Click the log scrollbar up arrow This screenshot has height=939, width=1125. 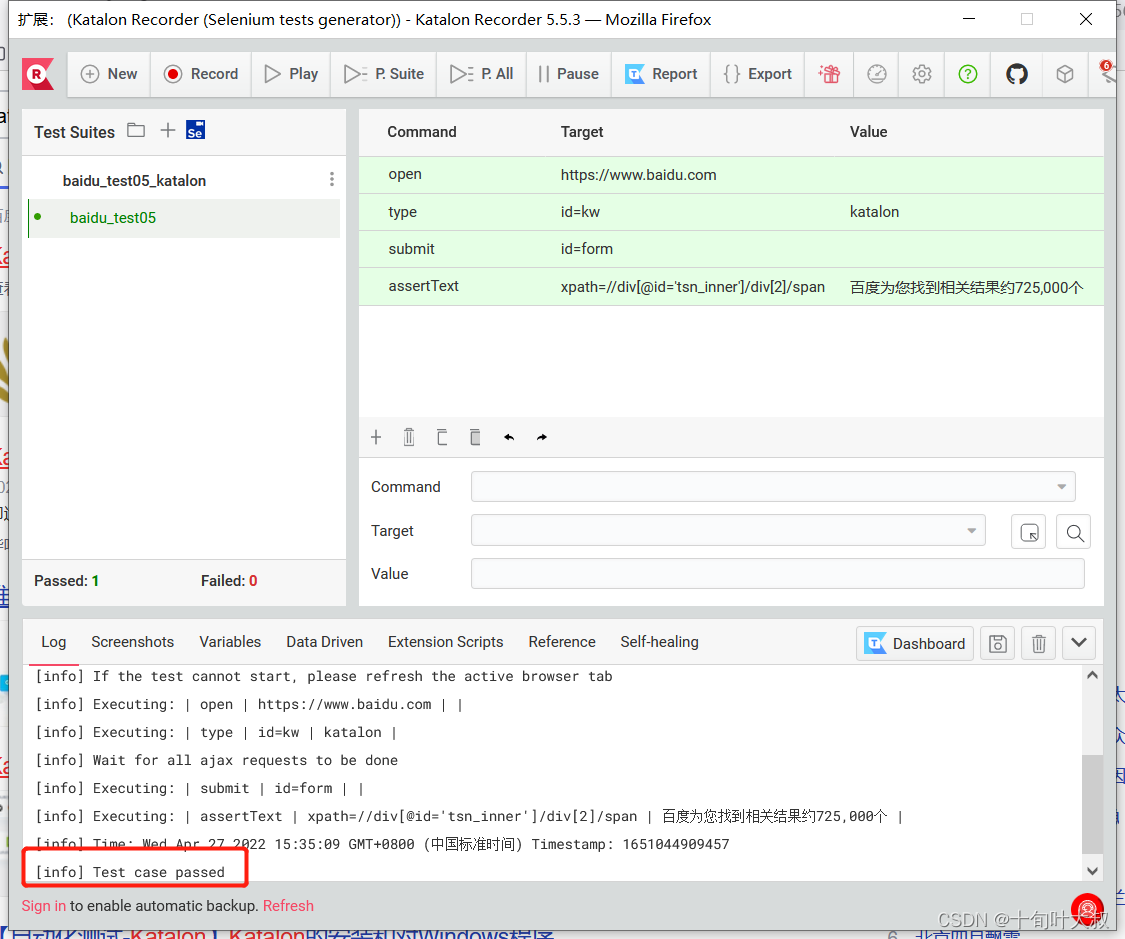[1092, 675]
